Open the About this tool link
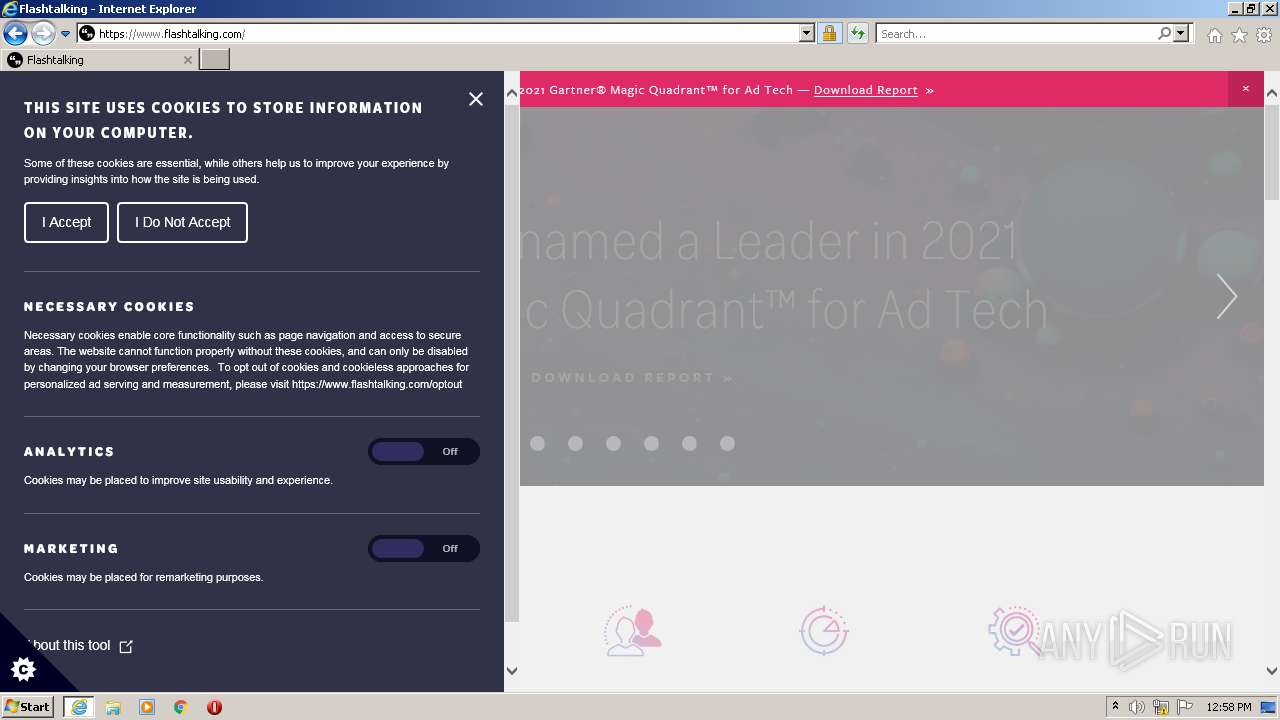Viewport: 1280px width, 720px height. [x=78, y=646]
